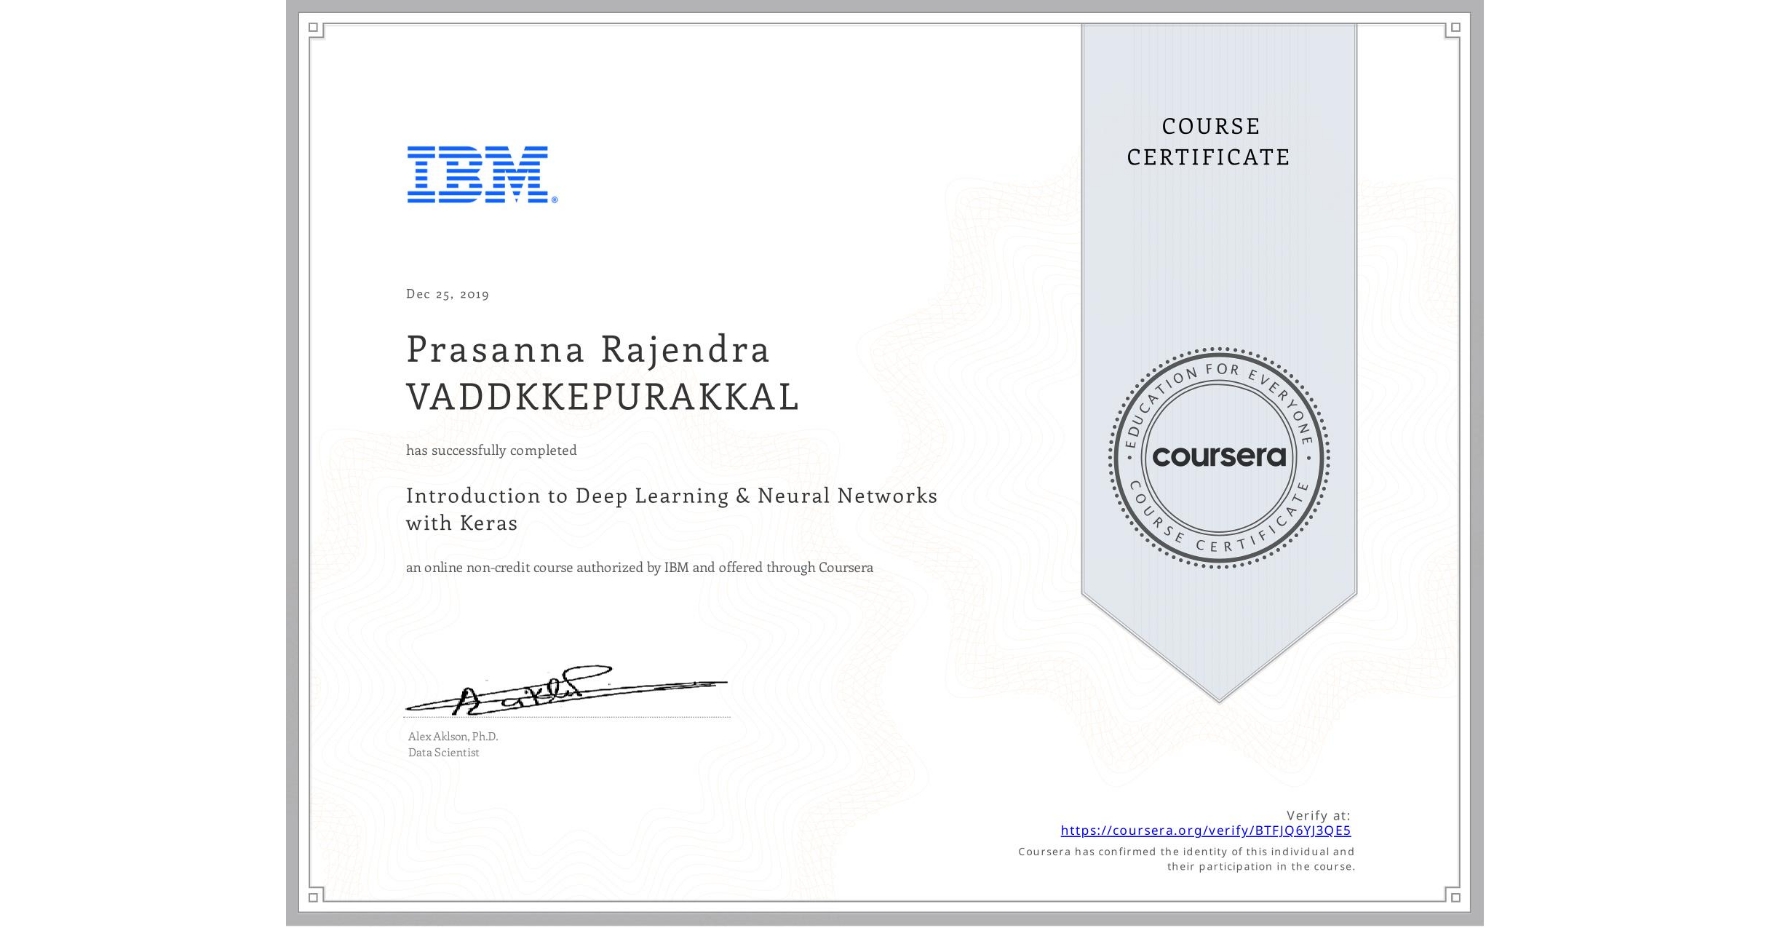Viewport: 1772px width, 928px height.
Task: Click the course title Introduction to Deep Learning
Action: point(672,496)
